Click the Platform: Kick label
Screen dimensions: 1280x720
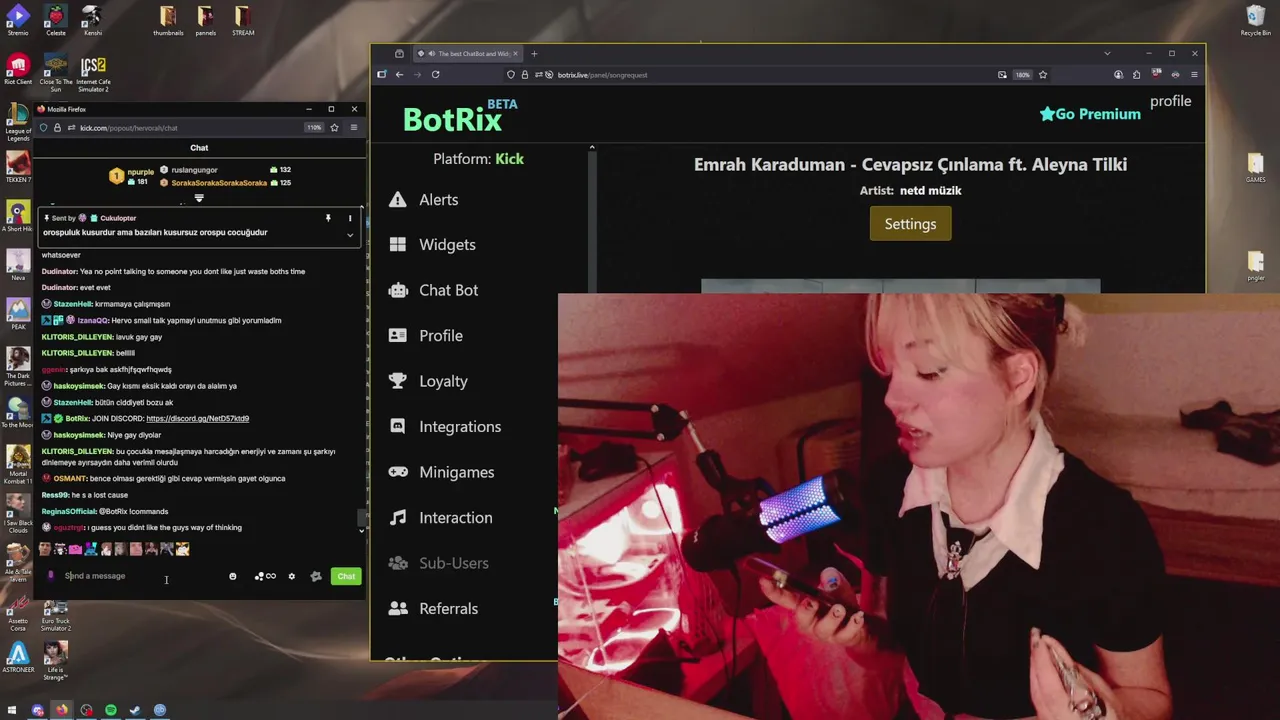[x=478, y=159]
